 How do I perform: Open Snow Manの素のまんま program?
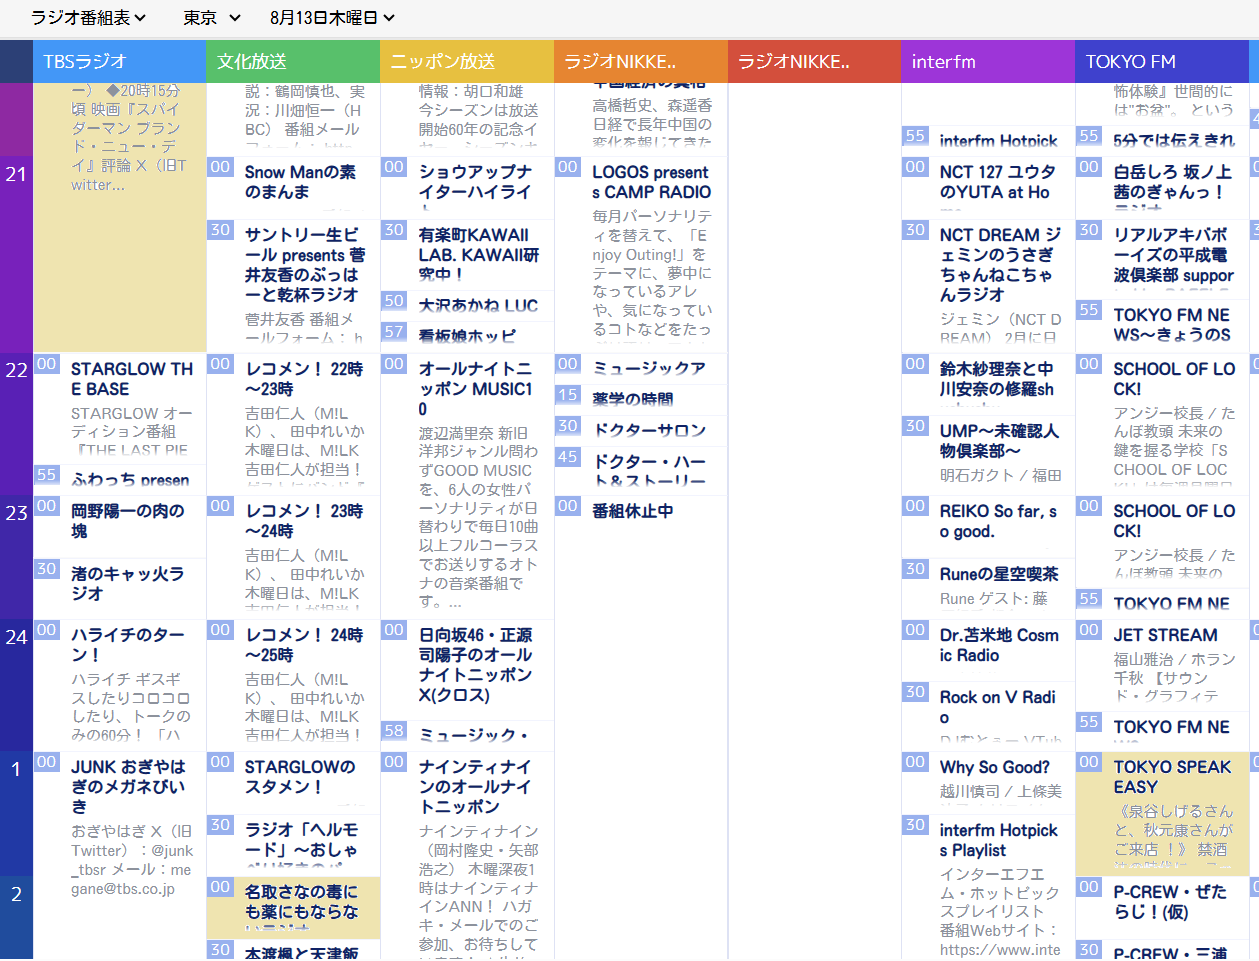(x=300, y=182)
